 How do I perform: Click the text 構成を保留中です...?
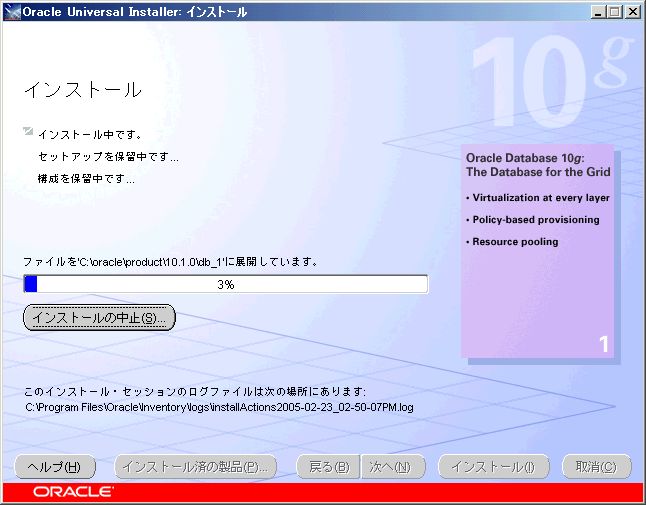[86, 178]
